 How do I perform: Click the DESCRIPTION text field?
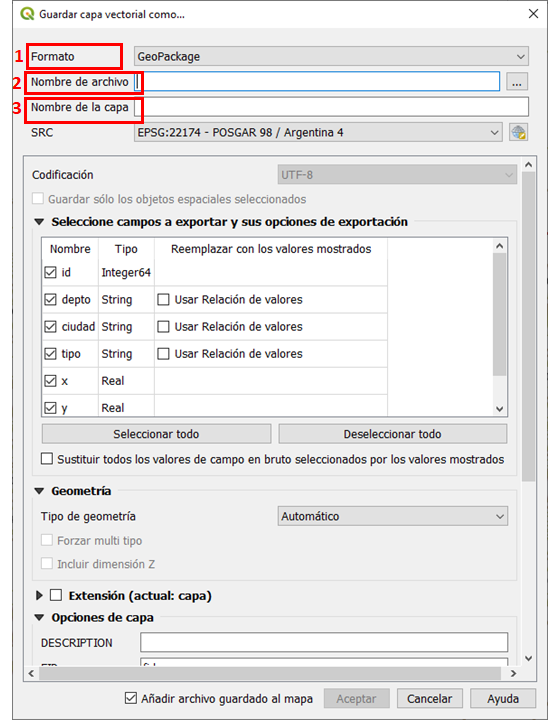324,642
